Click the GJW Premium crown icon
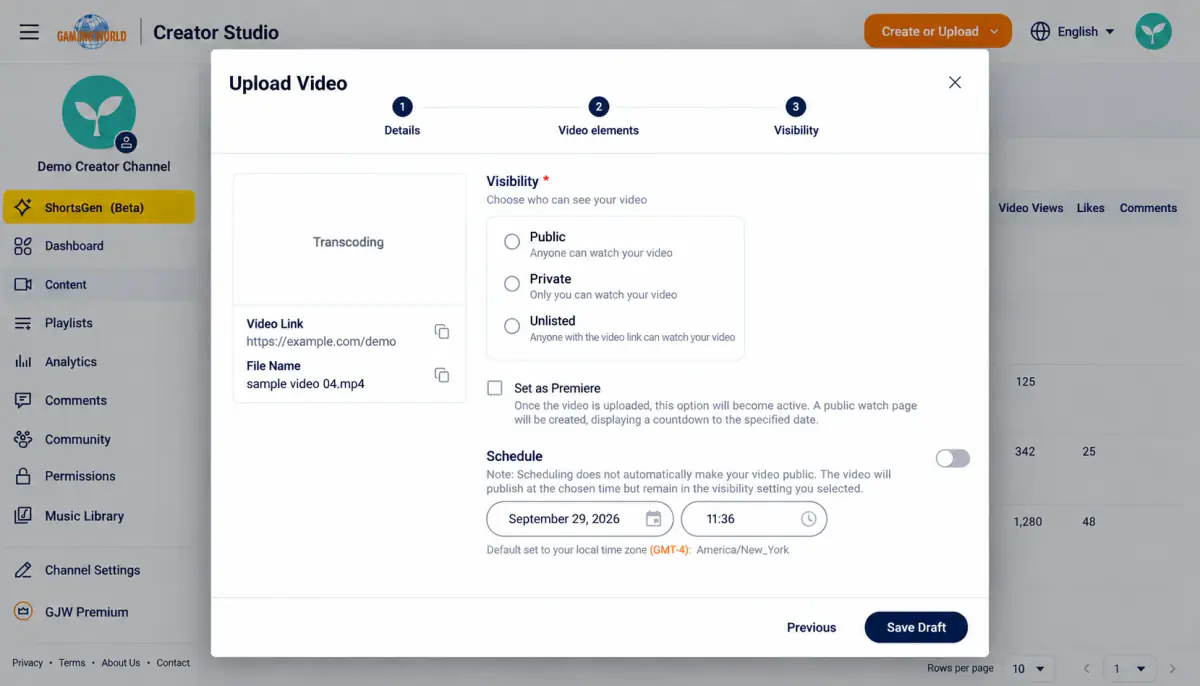This screenshot has width=1200, height=686. click(x=23, y=611)
